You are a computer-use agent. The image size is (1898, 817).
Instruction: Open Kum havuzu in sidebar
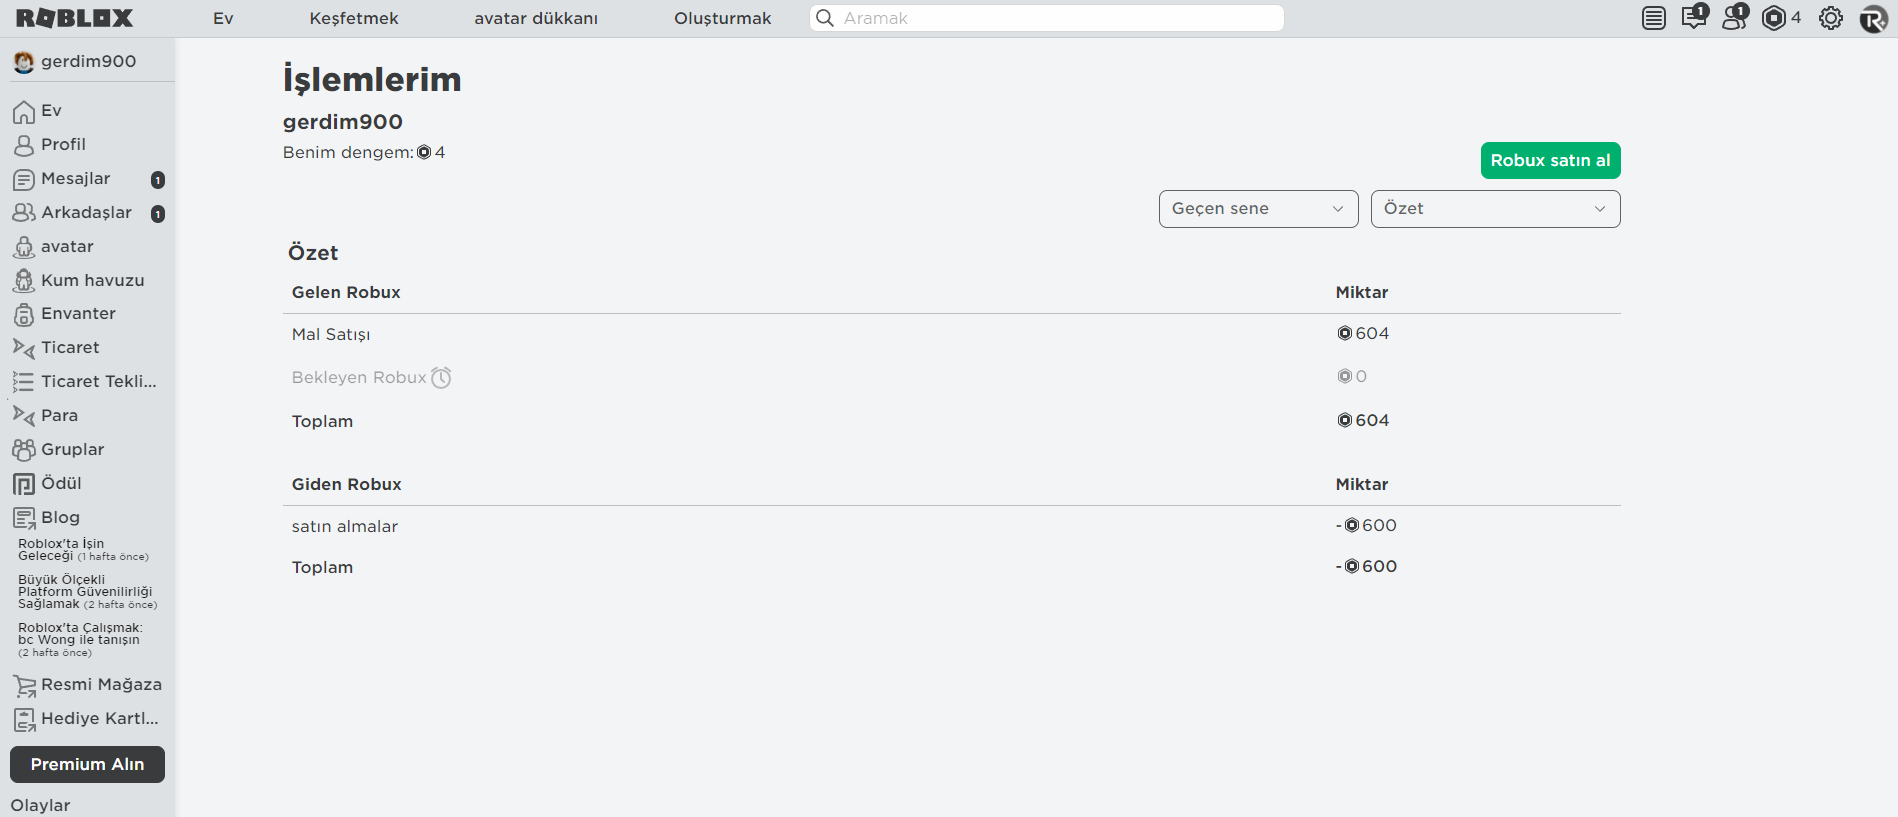point(78,280)
